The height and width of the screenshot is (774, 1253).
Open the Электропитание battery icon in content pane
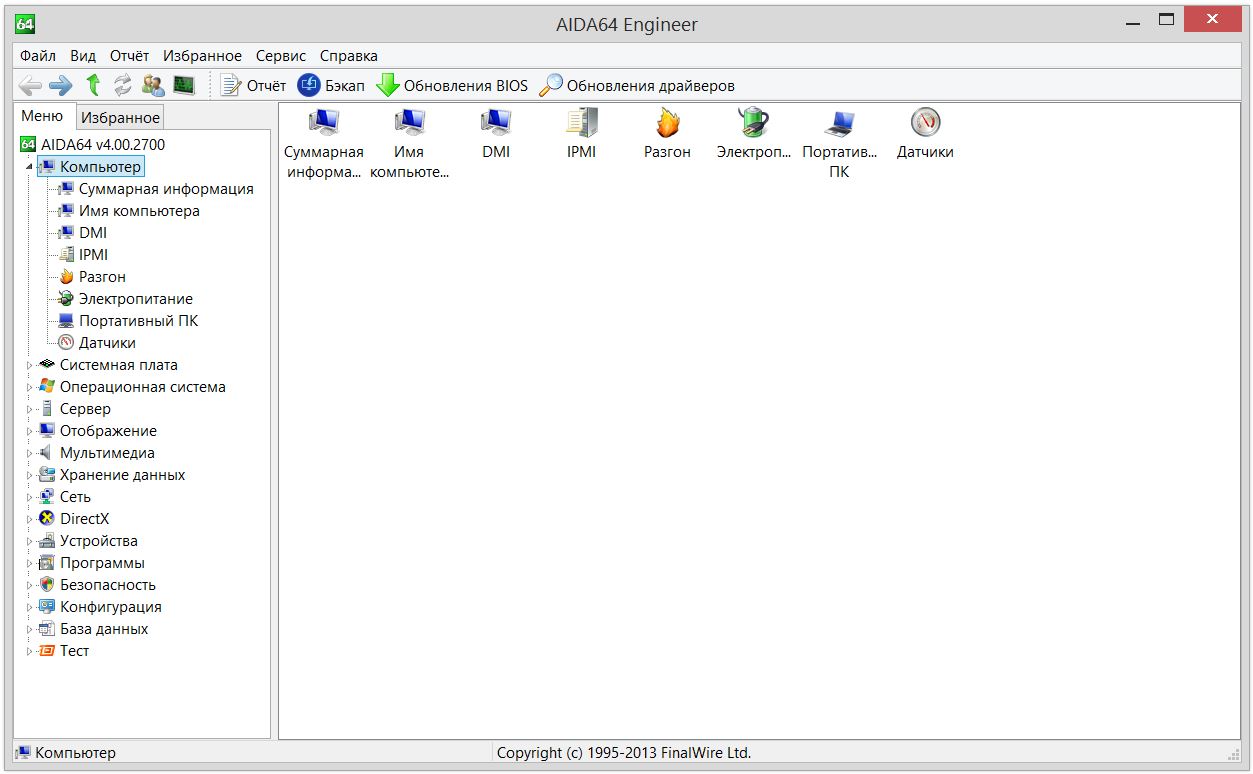[754, 134]
